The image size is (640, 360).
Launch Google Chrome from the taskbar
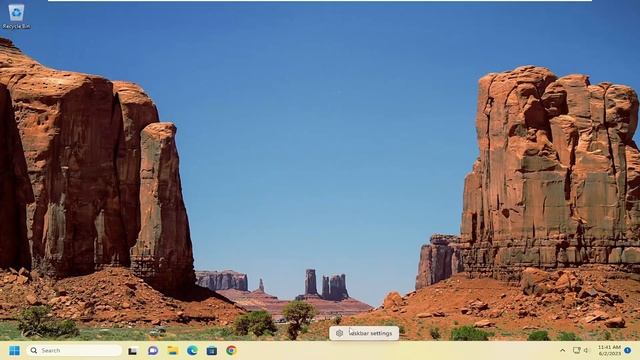coord(231,351)
